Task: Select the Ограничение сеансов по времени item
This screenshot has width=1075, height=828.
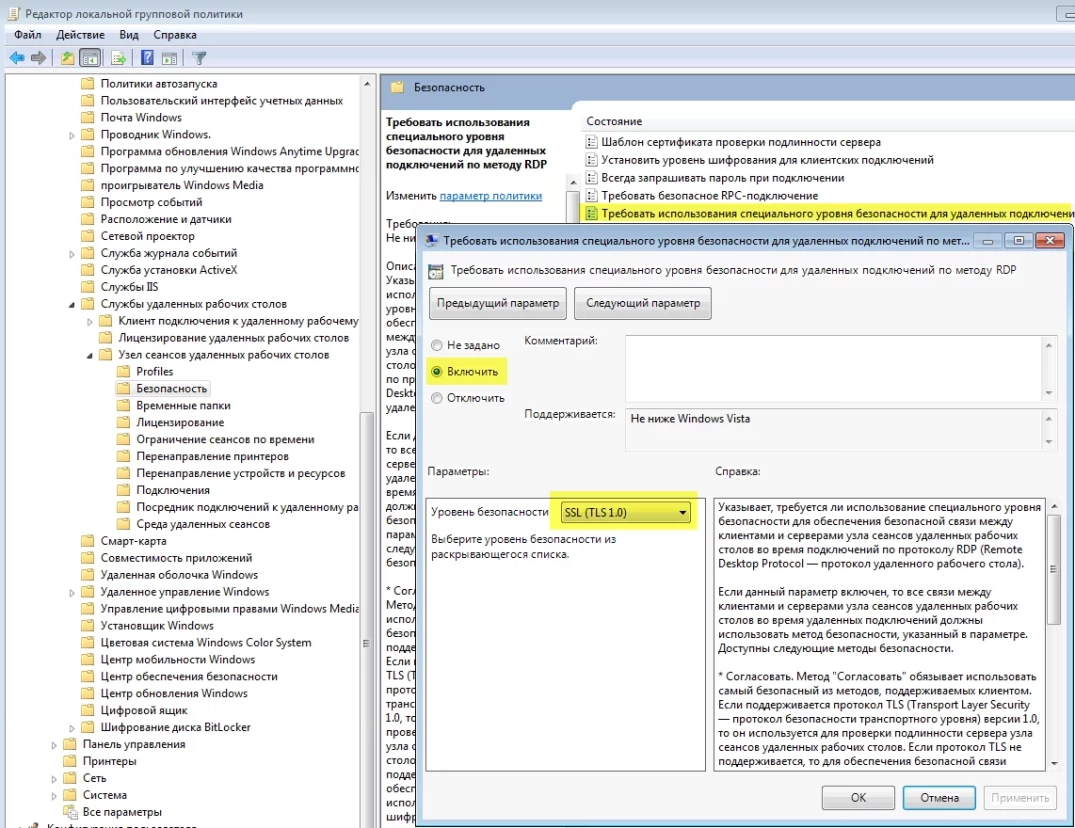Action: (x=225, y=439)
